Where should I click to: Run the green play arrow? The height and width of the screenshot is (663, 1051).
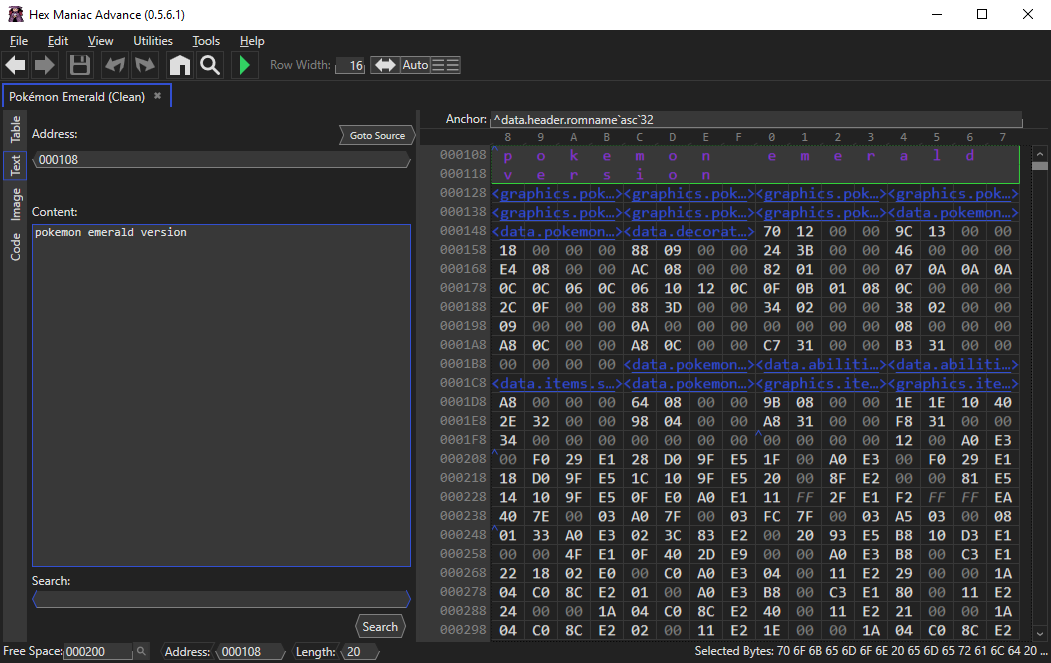[245, 65]
